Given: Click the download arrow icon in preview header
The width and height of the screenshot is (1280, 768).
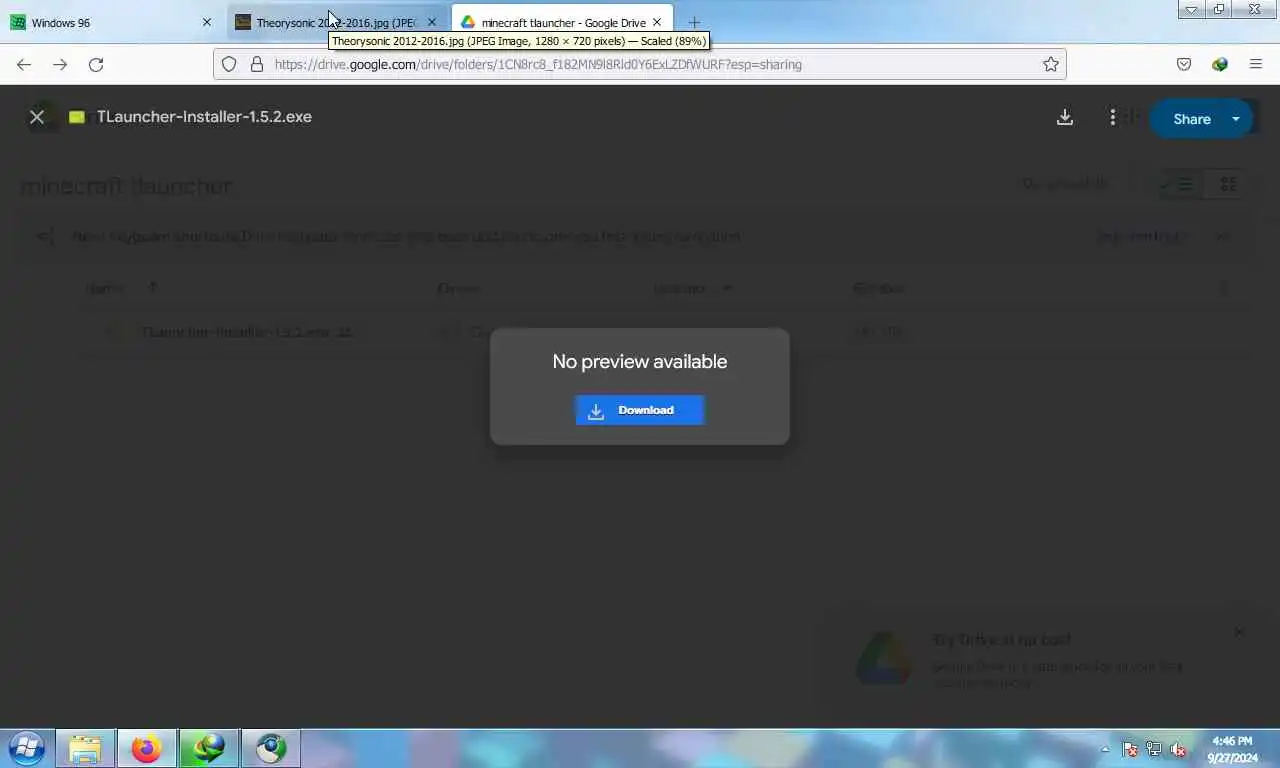Looking at the screenshot, I should 1065,118.
